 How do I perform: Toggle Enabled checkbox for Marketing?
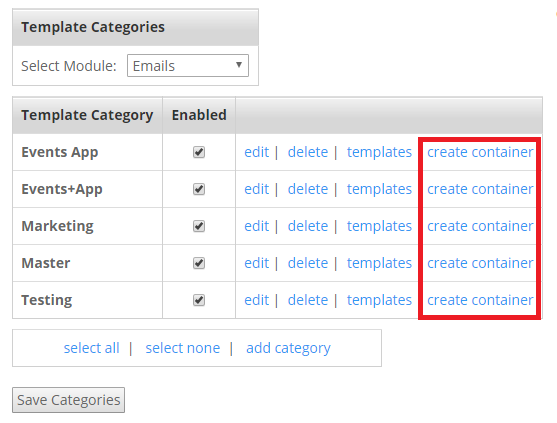(199, 226)
